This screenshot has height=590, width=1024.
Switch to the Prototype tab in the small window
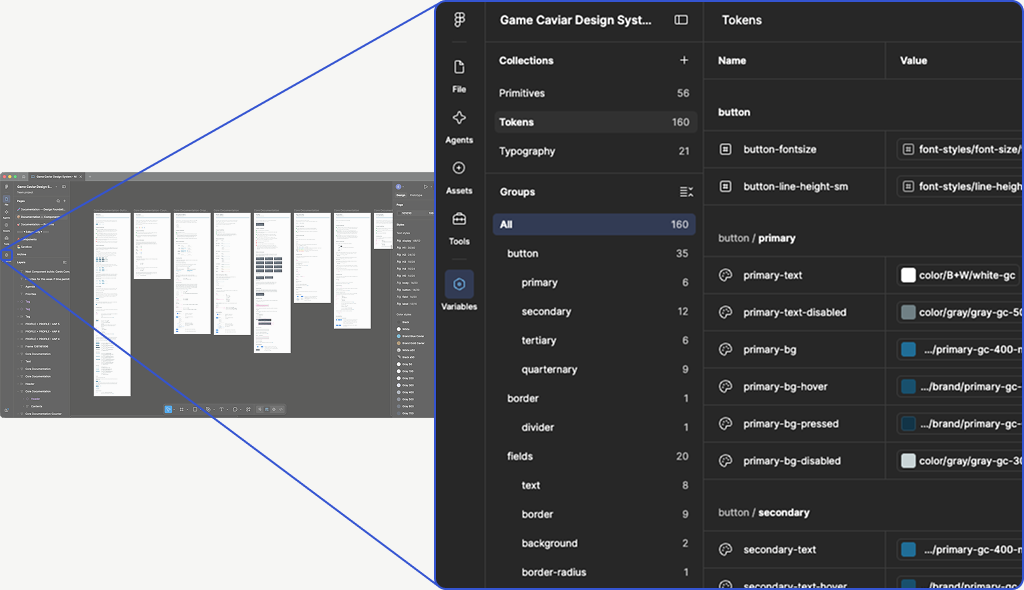point(416,195)
